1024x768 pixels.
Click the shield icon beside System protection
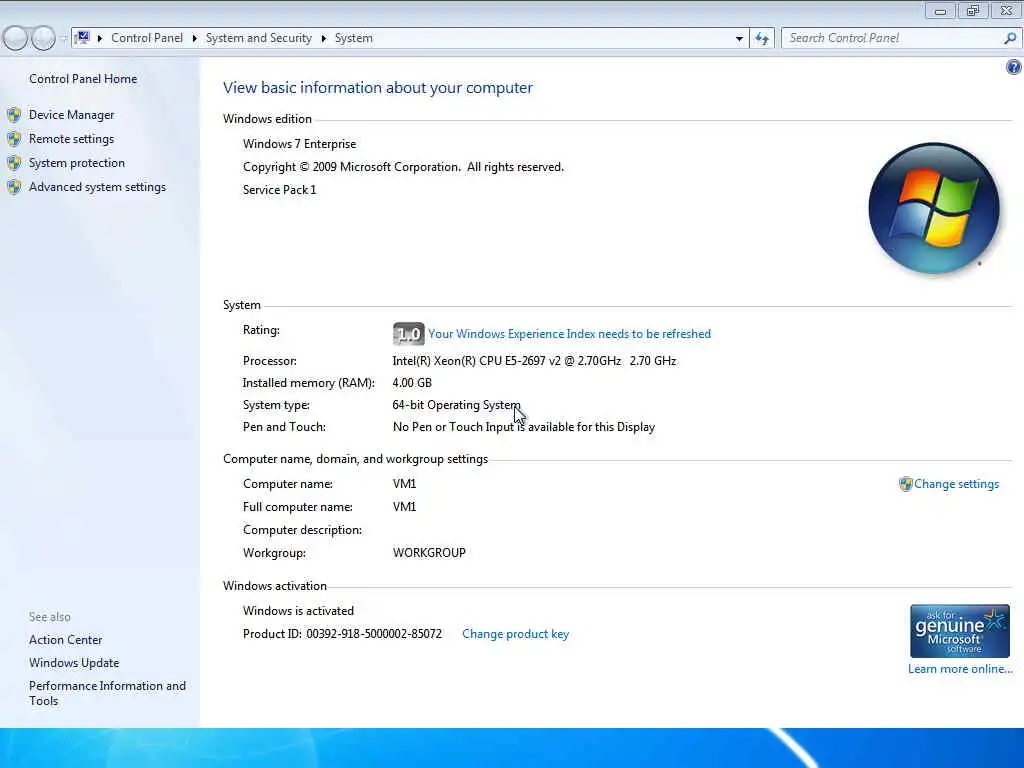pos(14,163)
